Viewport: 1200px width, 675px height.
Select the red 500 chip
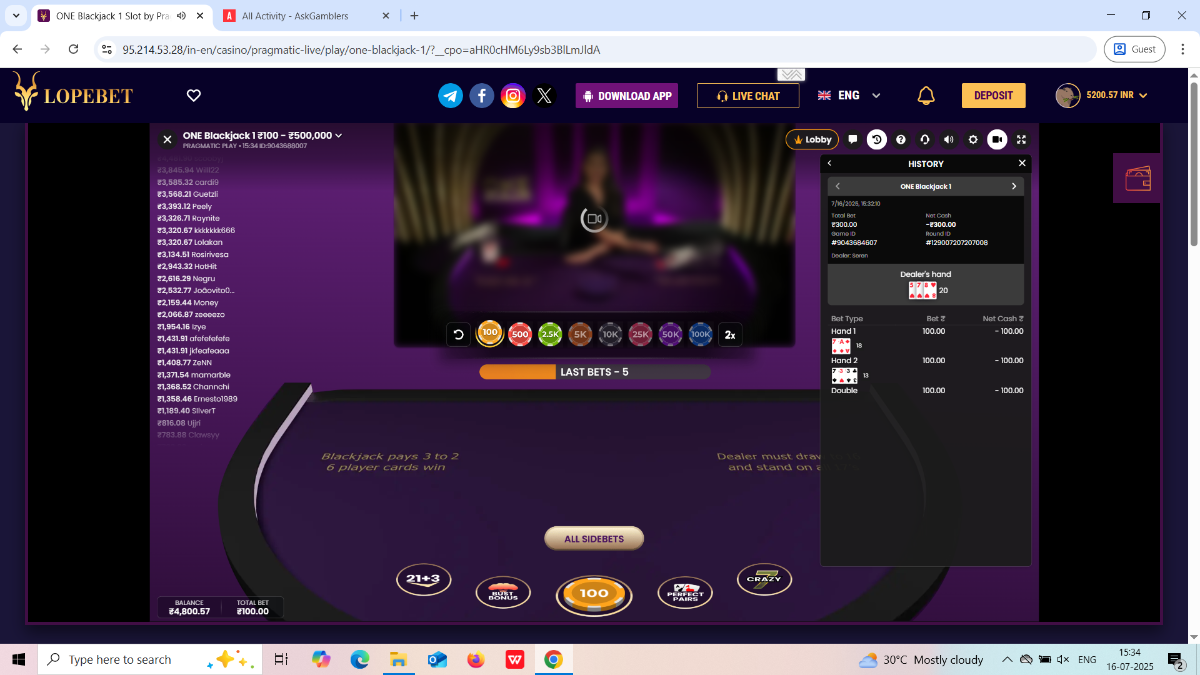(519, 335)
